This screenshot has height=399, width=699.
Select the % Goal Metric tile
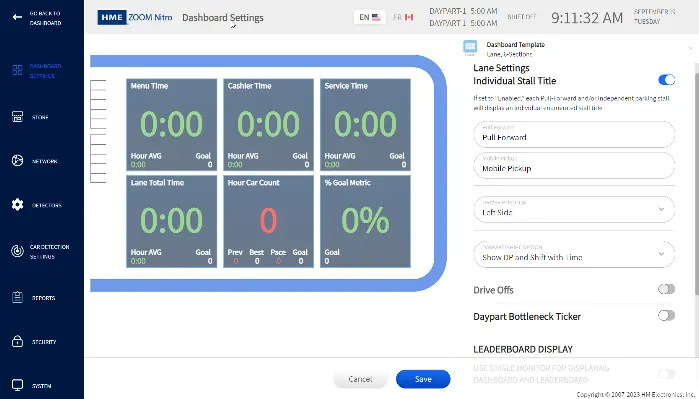pos(365,222)
